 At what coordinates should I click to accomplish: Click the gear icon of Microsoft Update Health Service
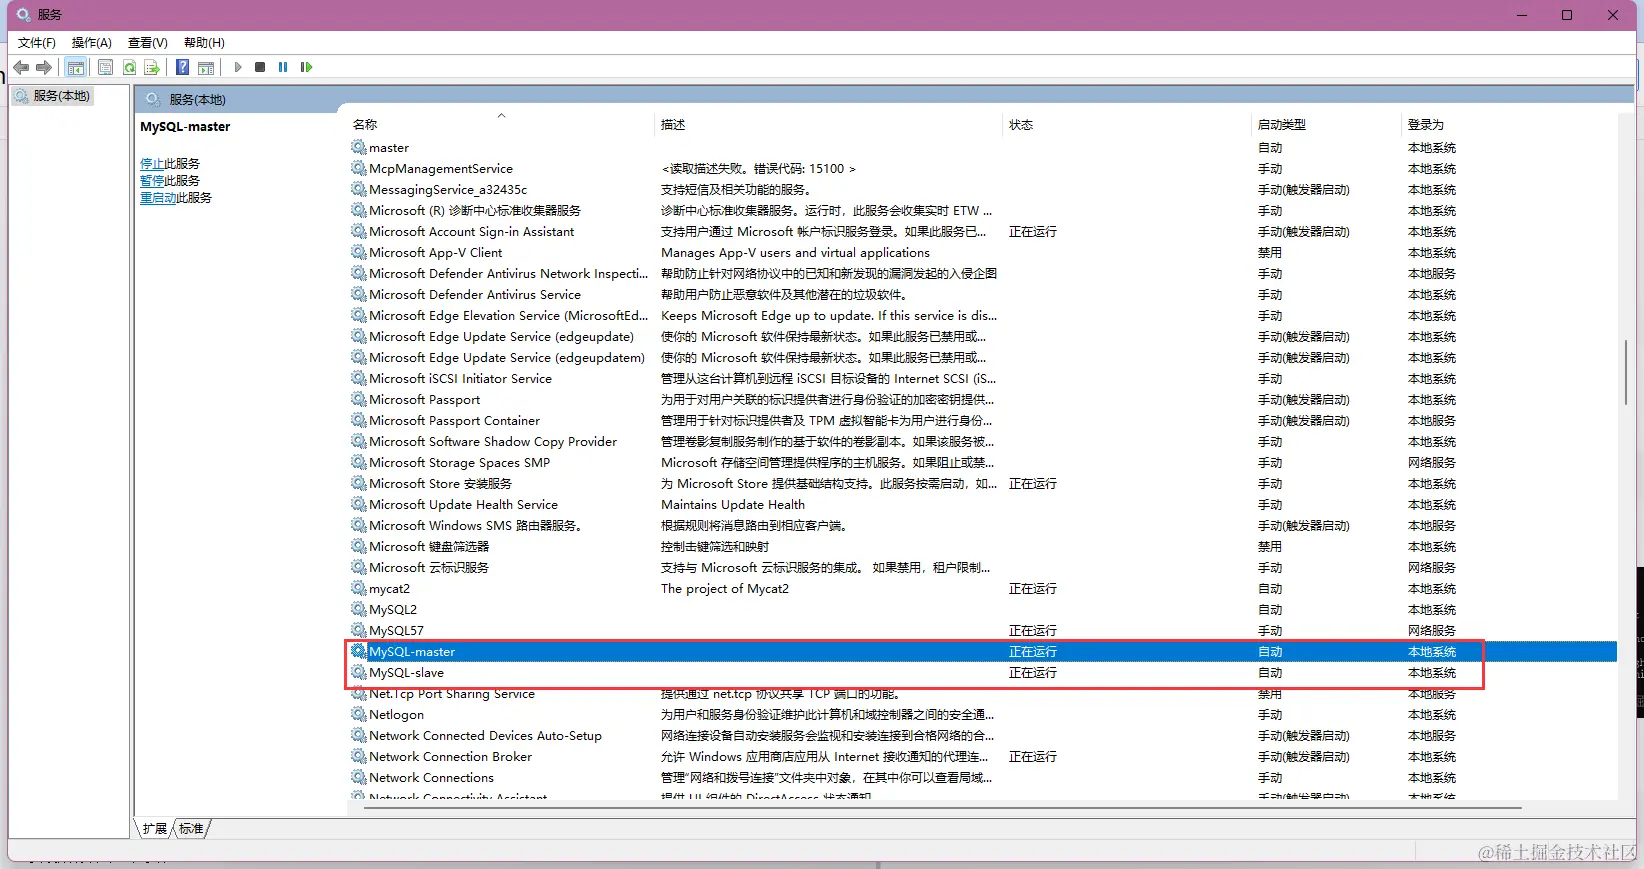359,504
